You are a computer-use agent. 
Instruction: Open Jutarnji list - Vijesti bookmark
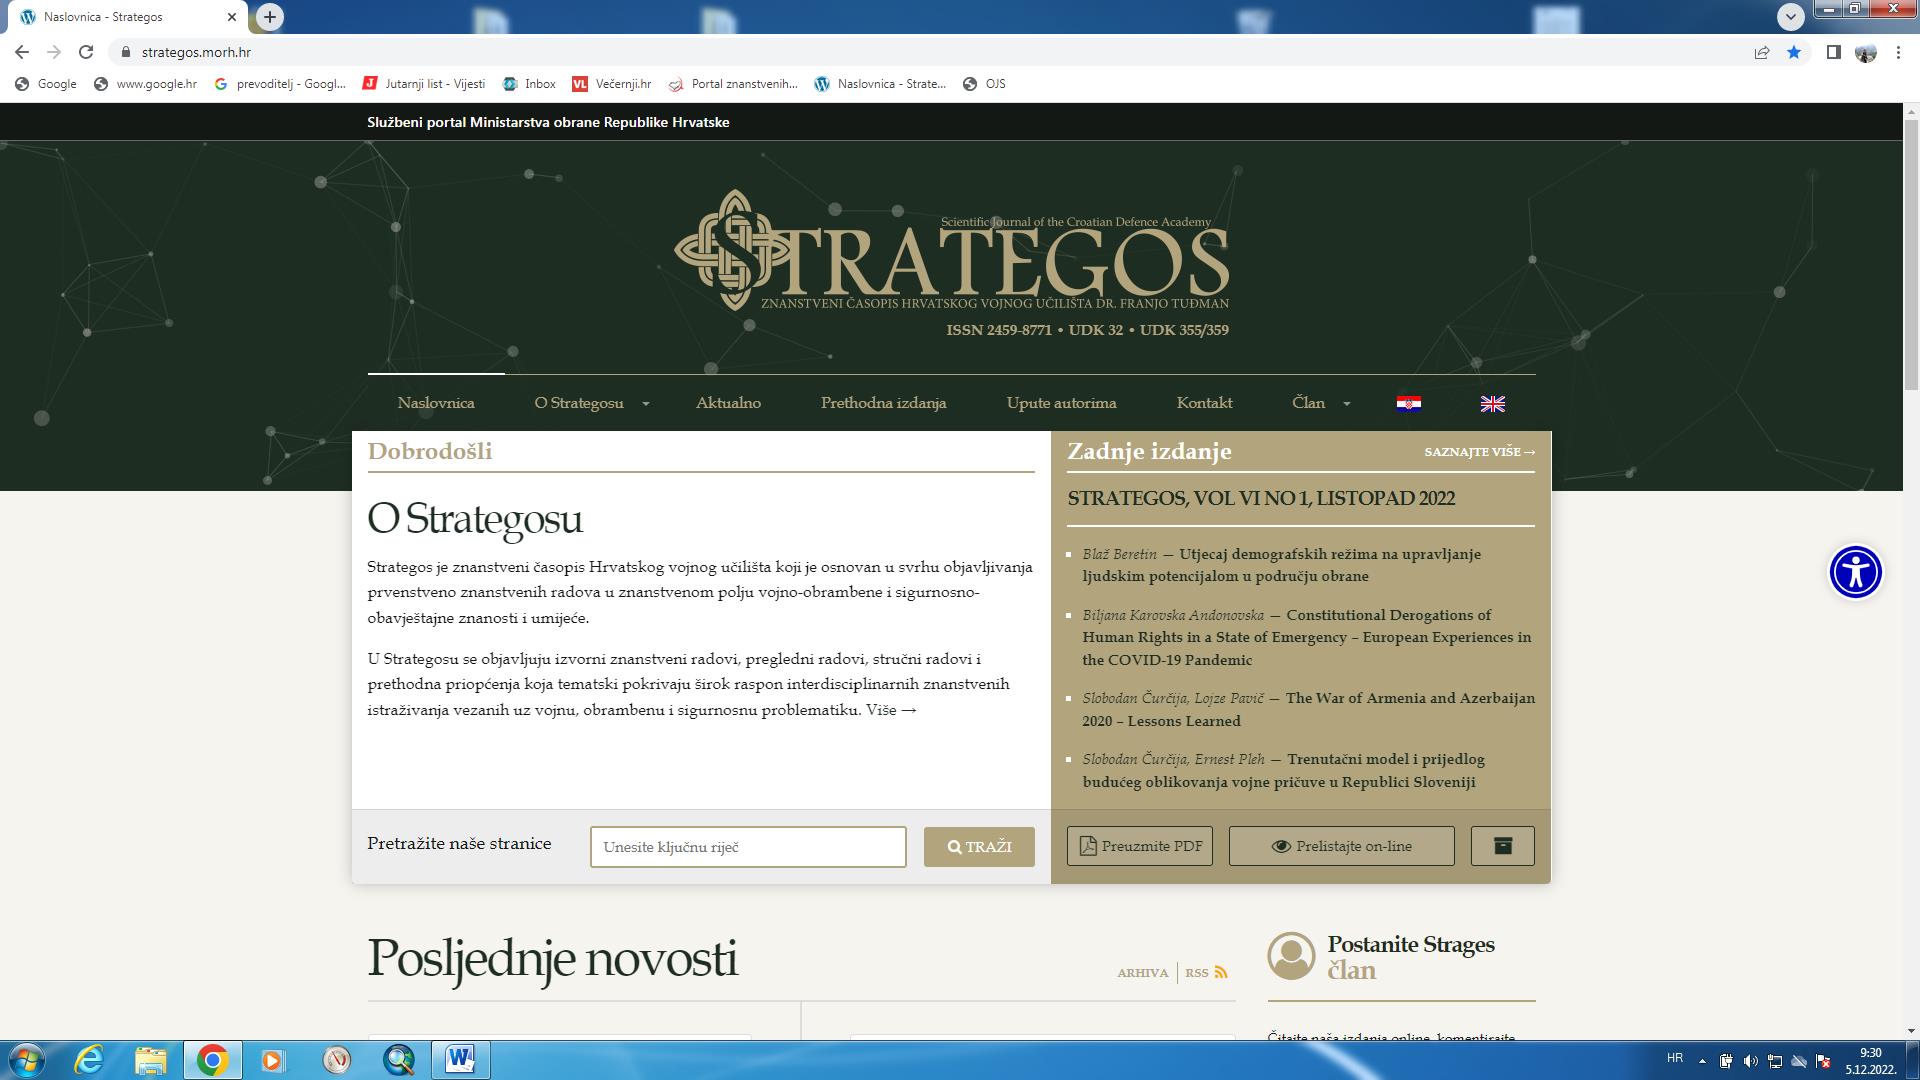(x=424, y=84)
